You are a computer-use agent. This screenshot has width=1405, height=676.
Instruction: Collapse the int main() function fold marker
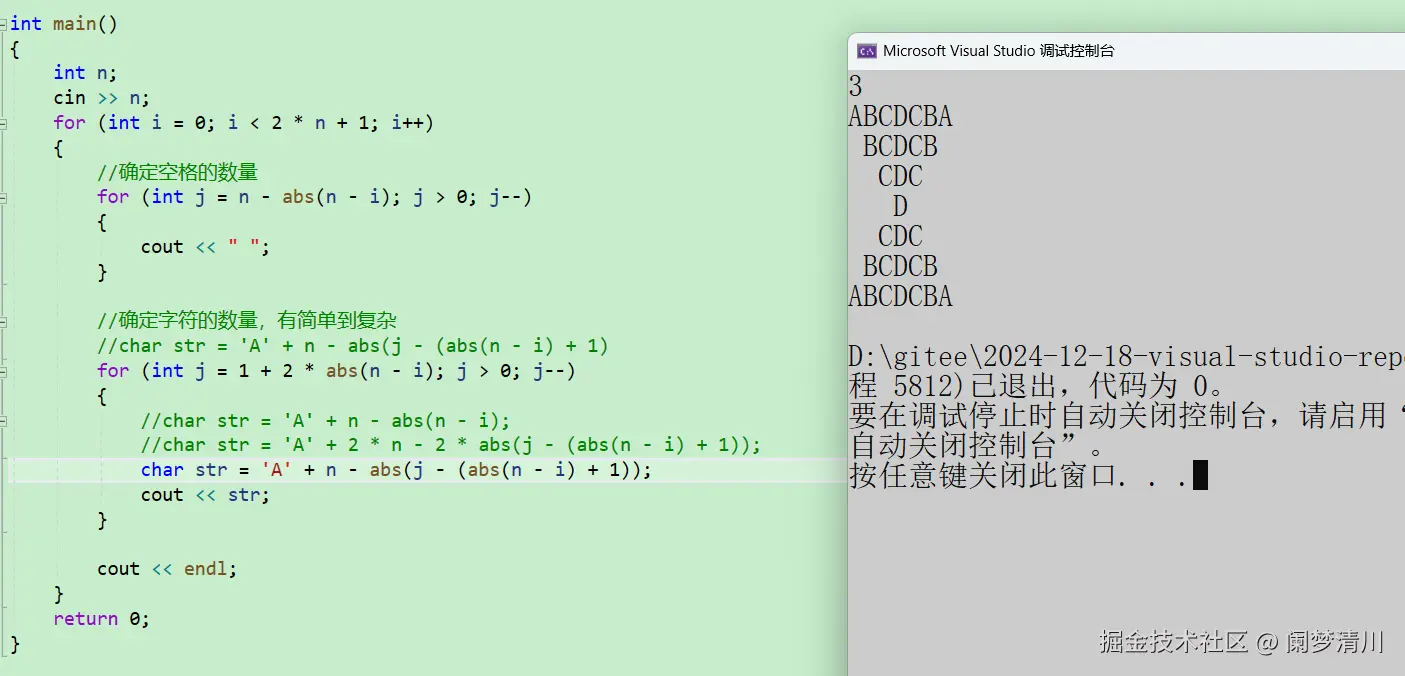coord(4,24)
